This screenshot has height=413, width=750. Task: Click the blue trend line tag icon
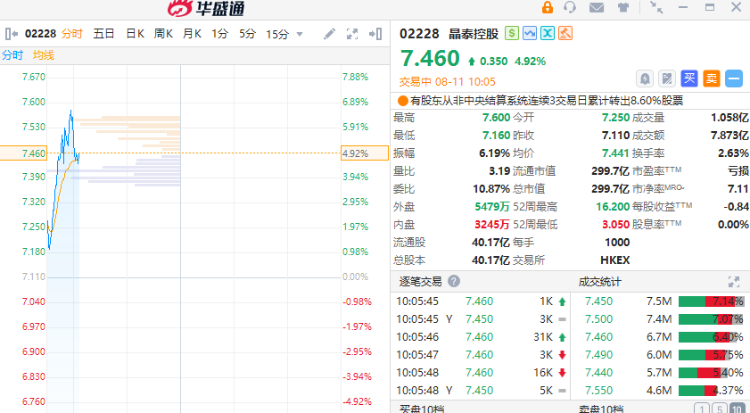529,33
